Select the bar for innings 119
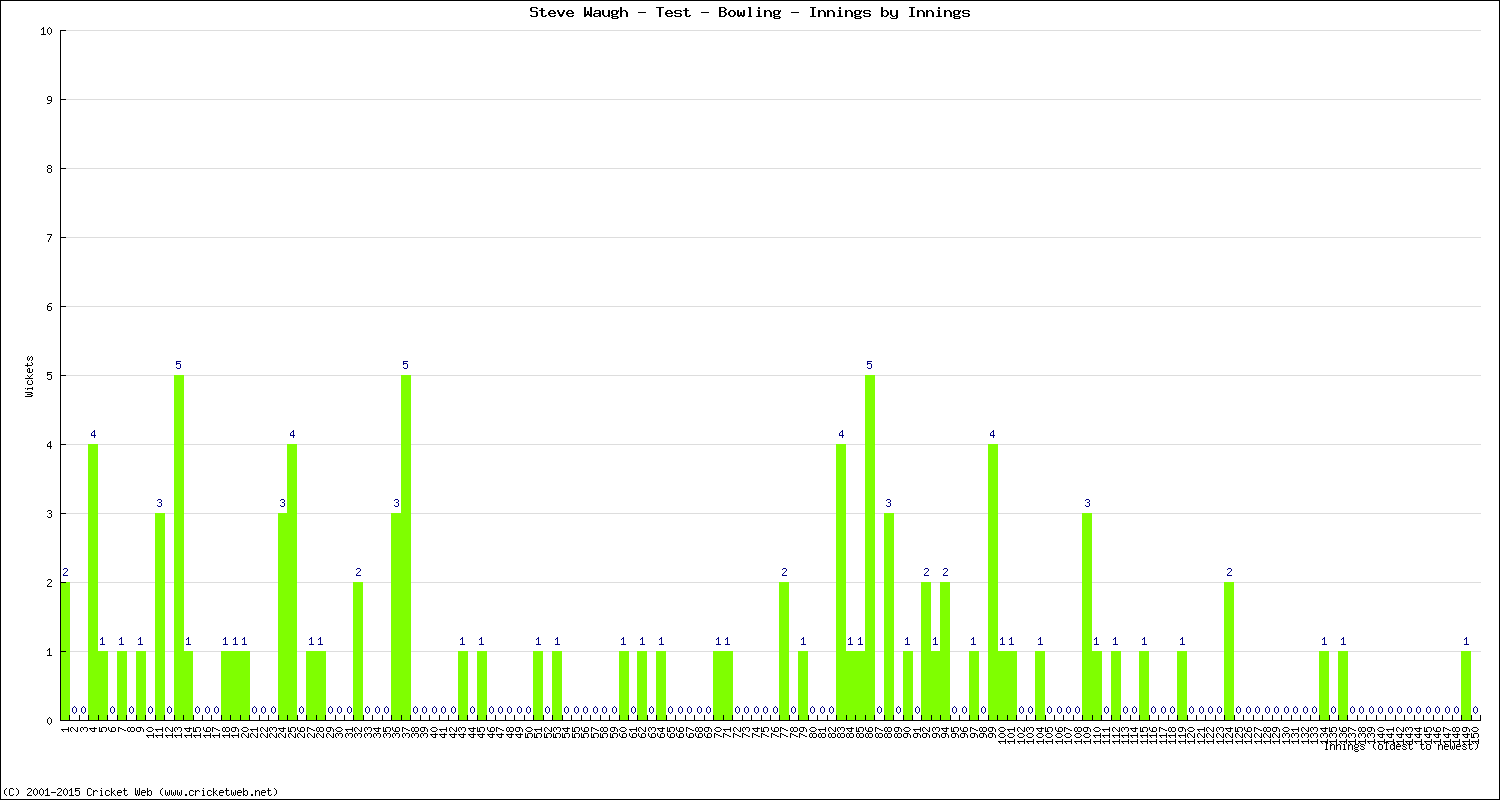The image size is (1500, 800). click(1182, 685)
